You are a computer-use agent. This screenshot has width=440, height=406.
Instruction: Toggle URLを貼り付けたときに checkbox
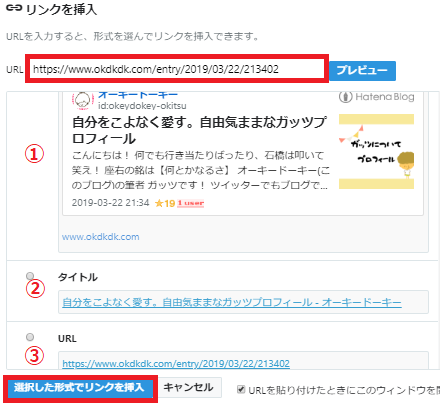(241, 389)
